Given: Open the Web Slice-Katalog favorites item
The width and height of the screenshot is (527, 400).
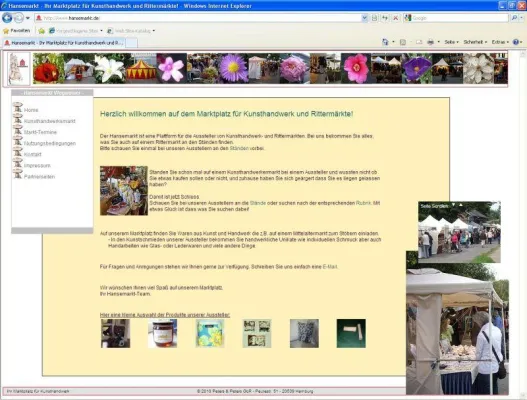Looking at the screenshot, I should (x=131, y=31).
